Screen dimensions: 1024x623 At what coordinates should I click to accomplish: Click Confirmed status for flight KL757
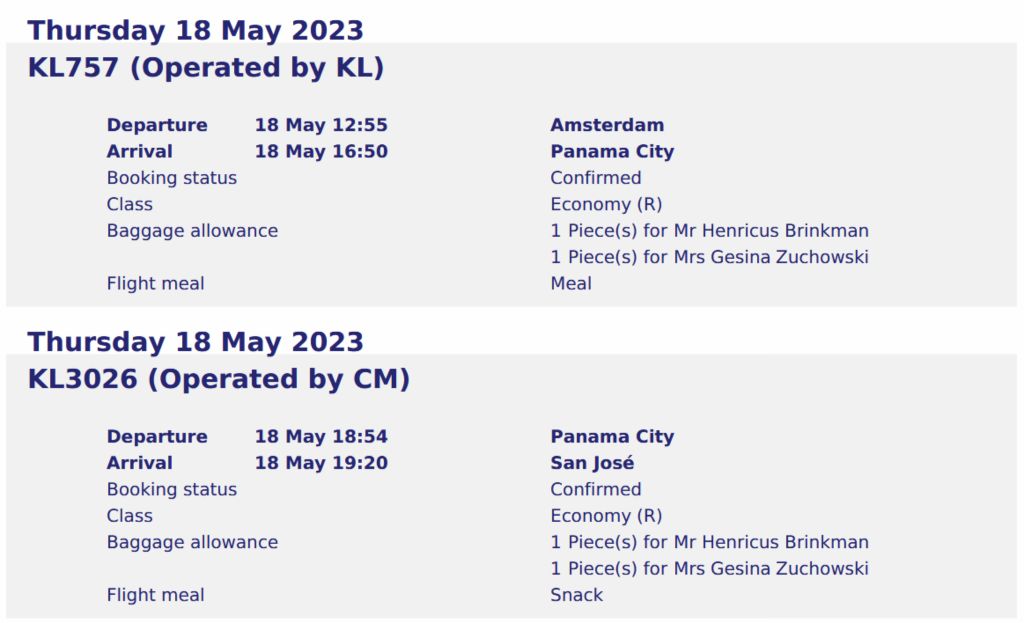[x=596, y=178]
